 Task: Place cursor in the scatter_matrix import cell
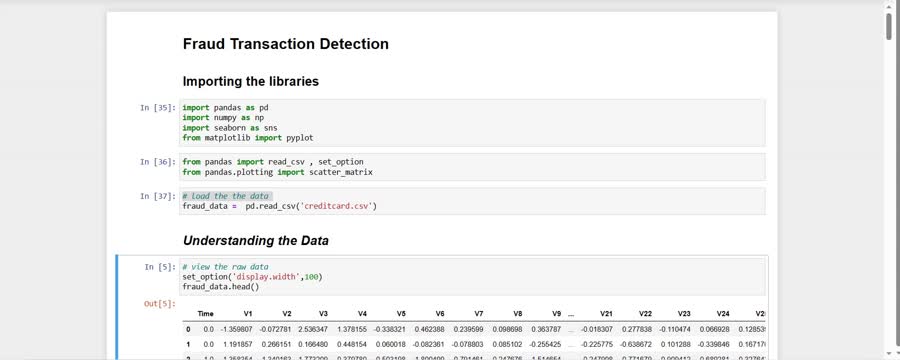(x=472, y=167)
